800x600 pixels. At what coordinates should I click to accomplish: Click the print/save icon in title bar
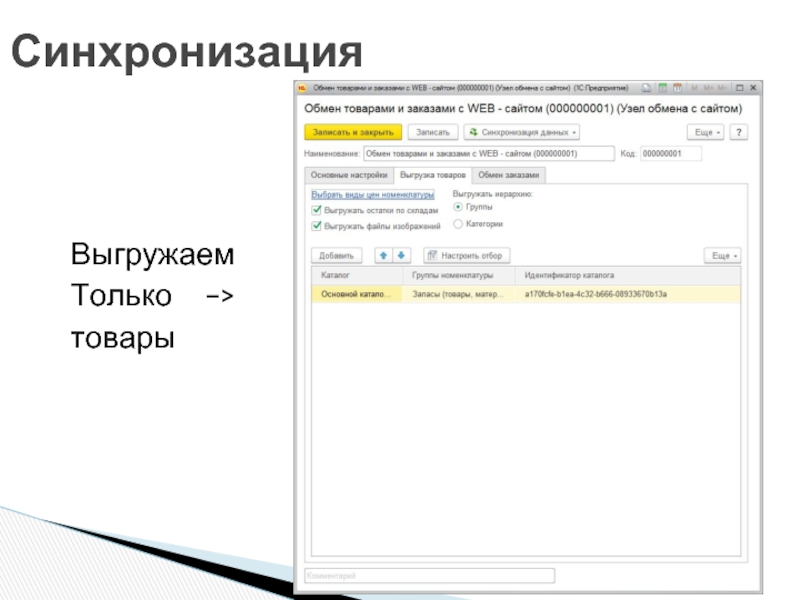coord(646,88)
